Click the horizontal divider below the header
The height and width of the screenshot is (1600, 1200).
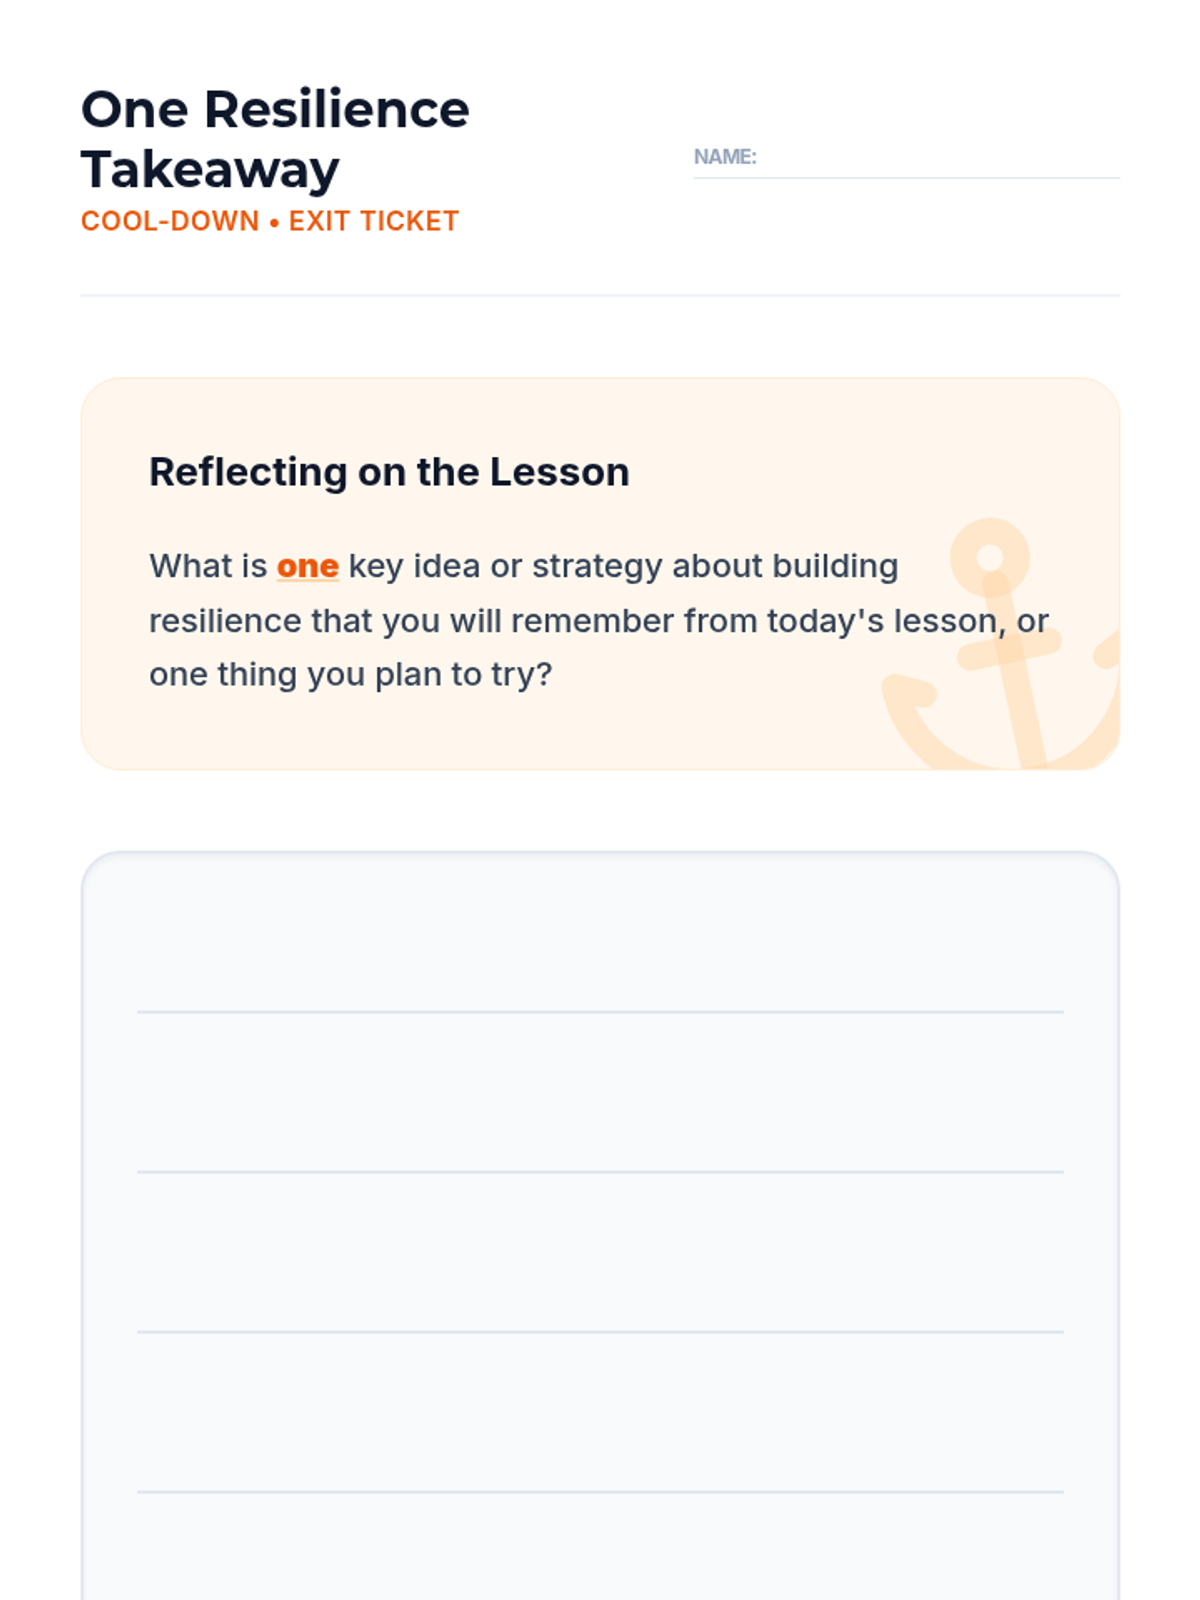600,295
